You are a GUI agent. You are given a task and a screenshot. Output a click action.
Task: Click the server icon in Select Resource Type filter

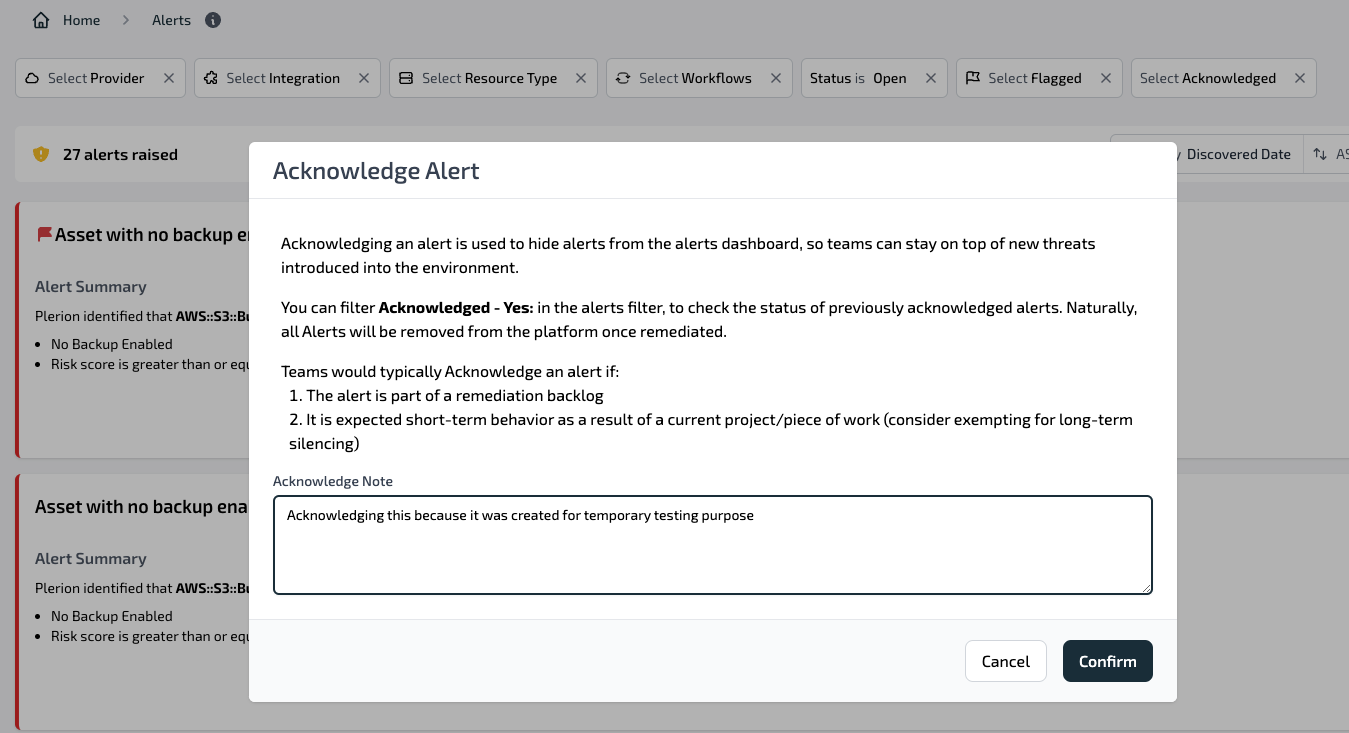[406, 78]
